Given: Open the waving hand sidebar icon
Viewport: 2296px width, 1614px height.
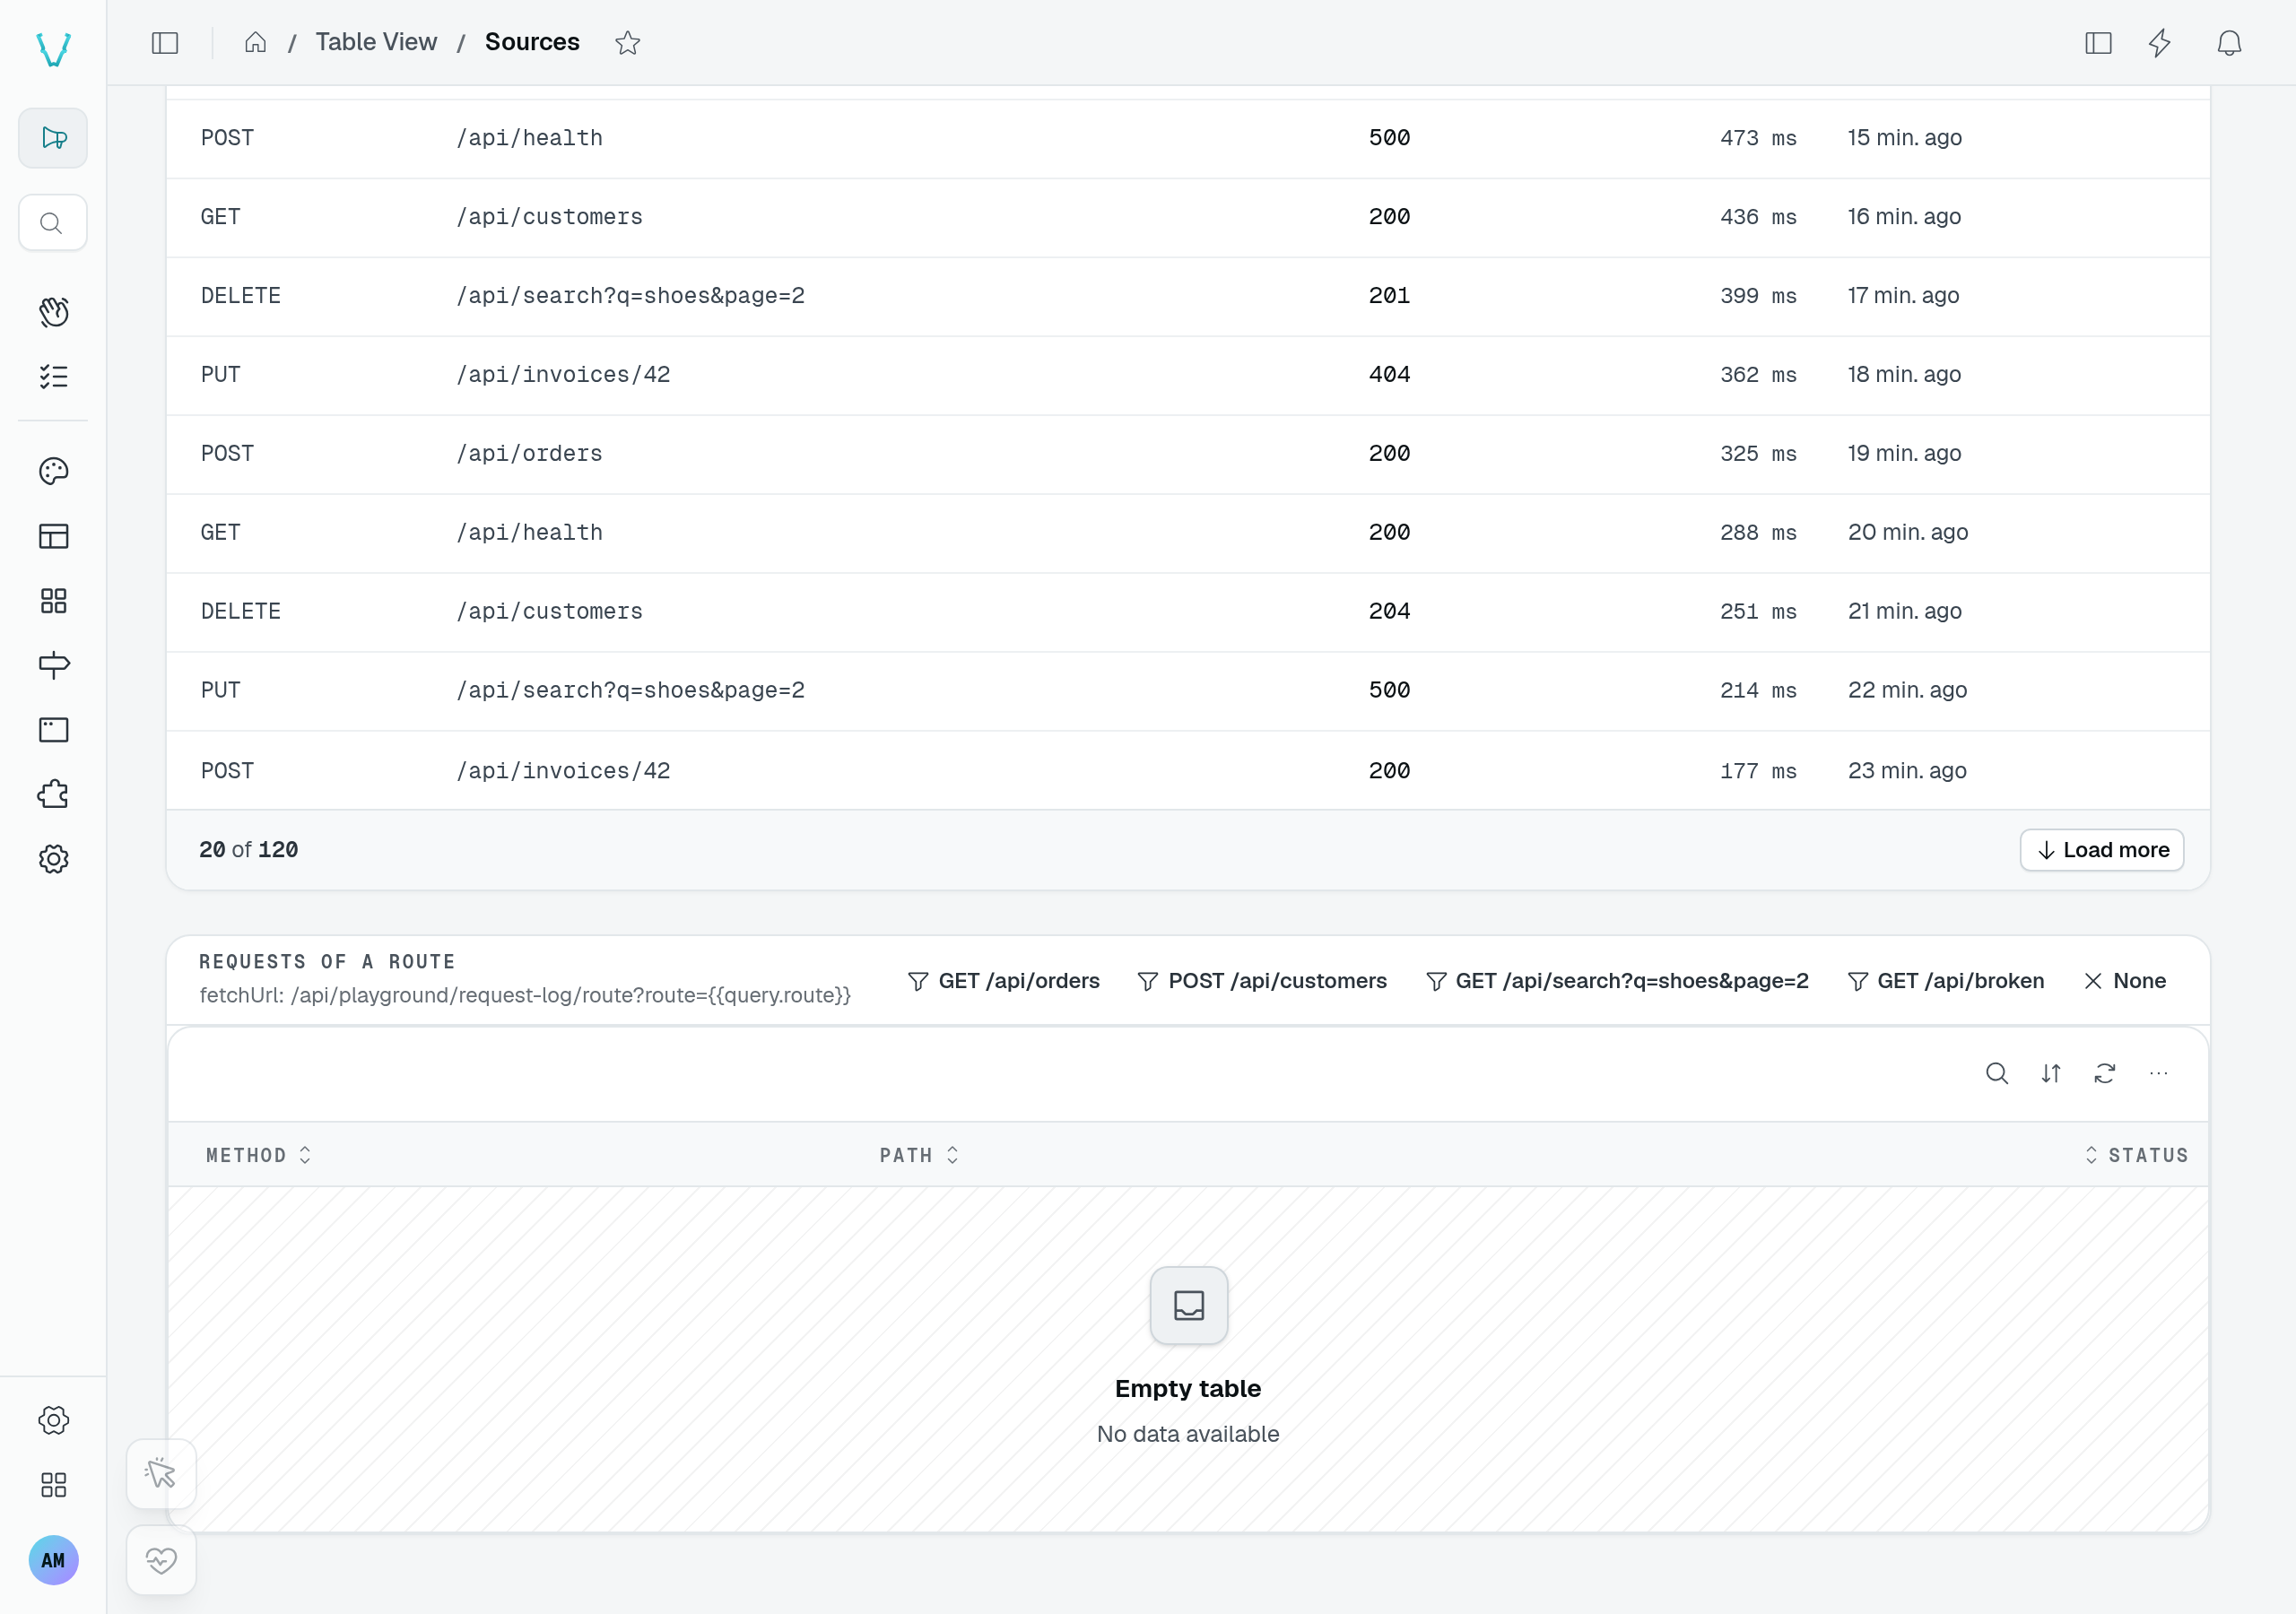Looking at the screenshot, I should pos(53,312).
